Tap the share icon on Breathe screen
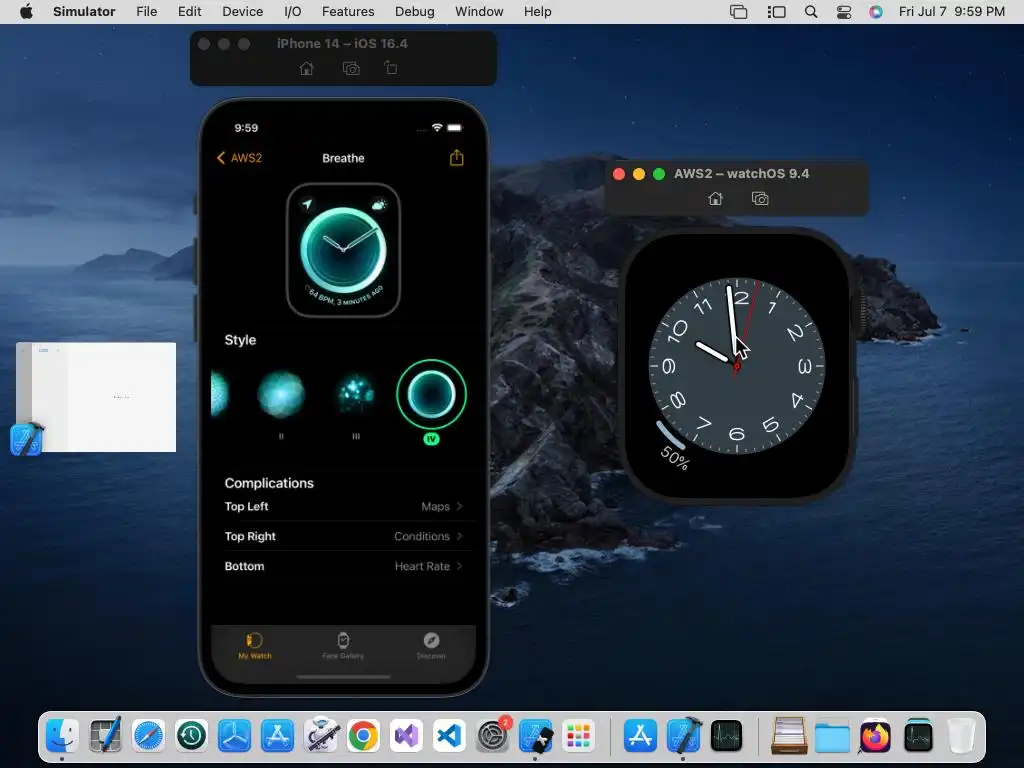 (456, 157)
